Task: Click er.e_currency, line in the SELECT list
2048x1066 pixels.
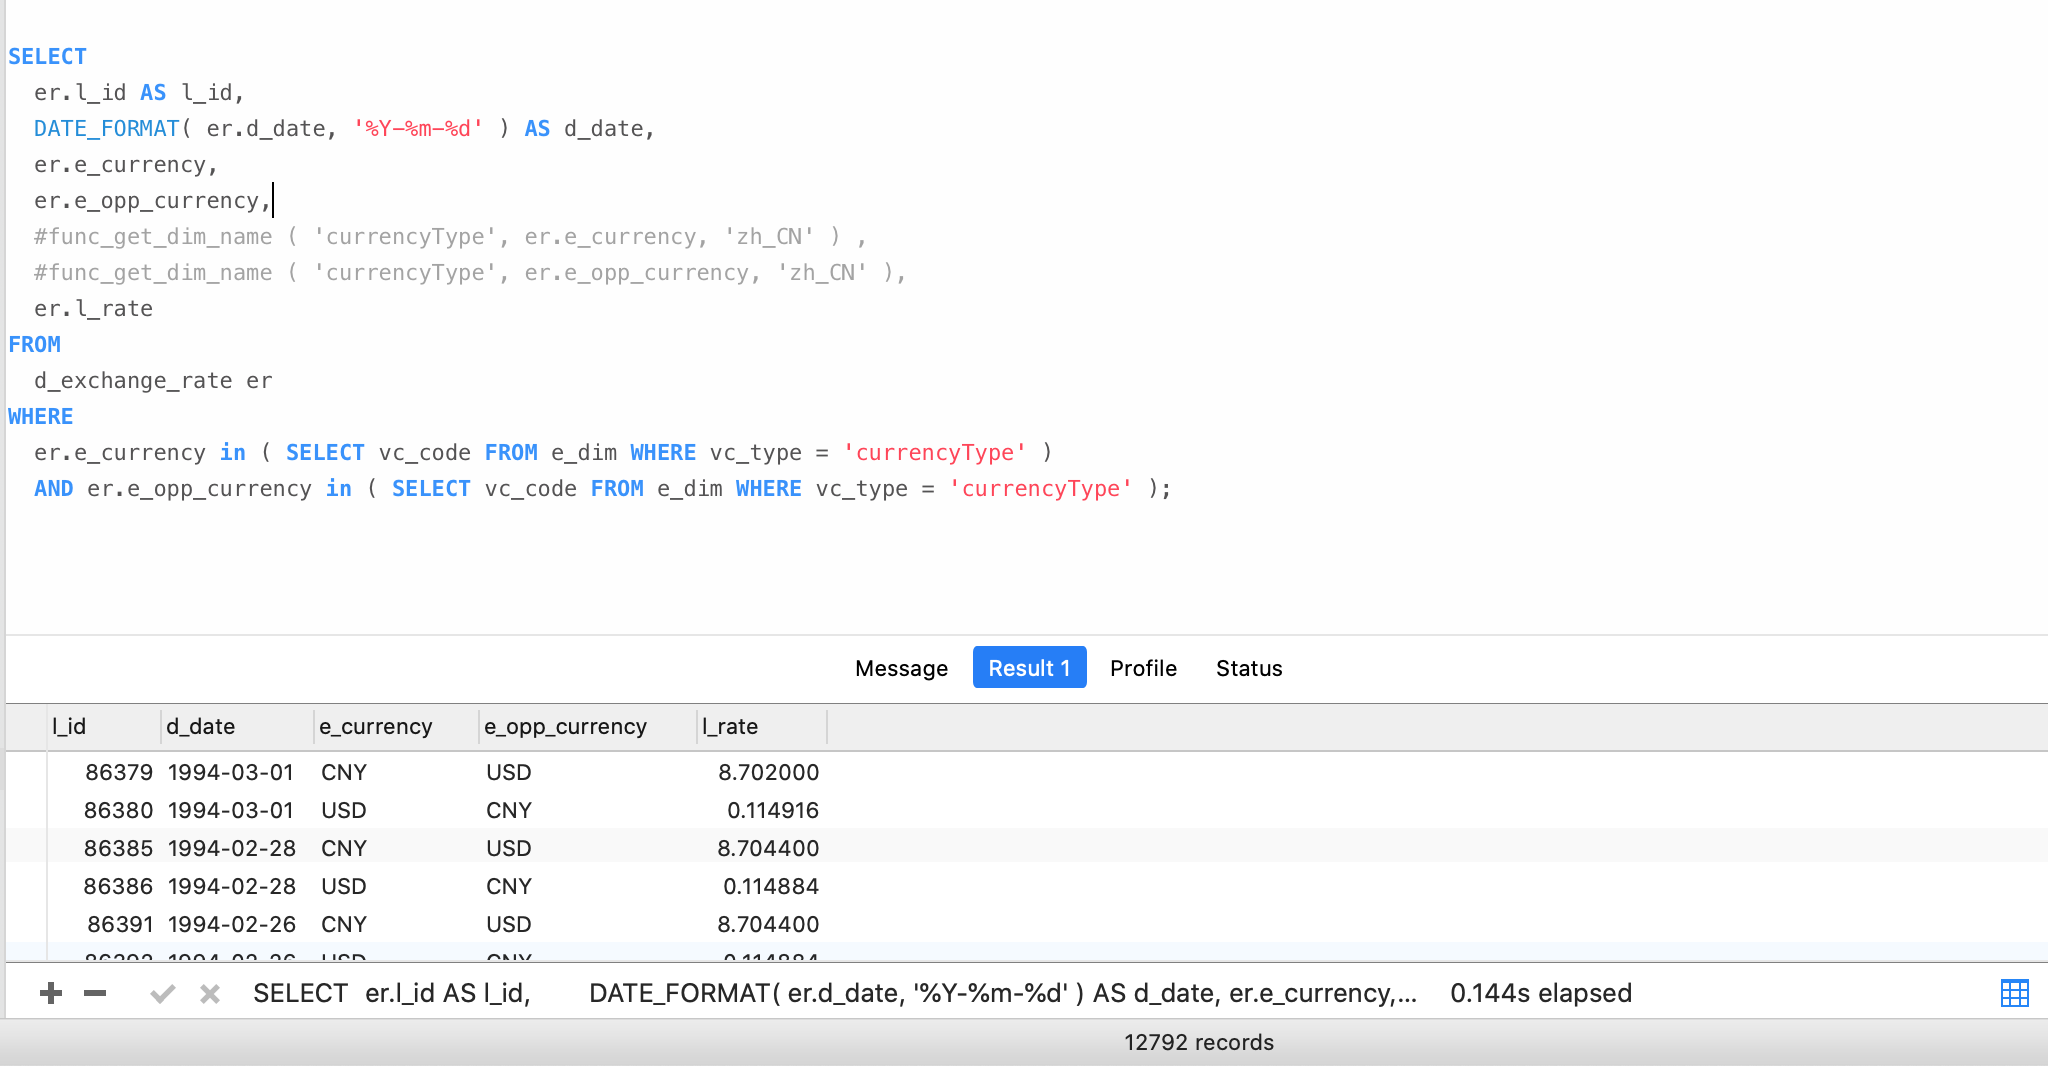Action: point(126,165)
